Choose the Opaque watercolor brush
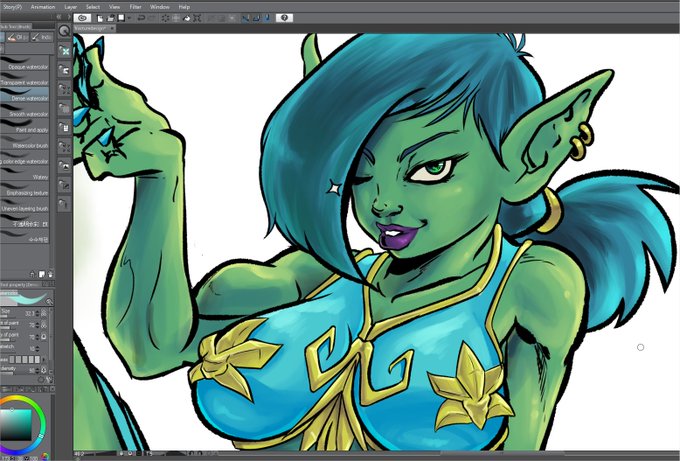This screenshot has height=461, width=680. point(24,63)
